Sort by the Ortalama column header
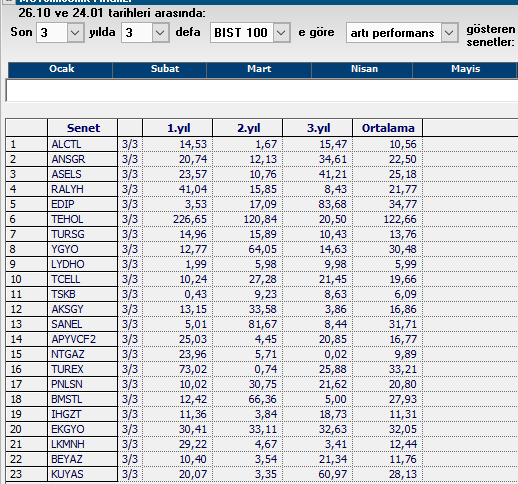 [388, 128]
